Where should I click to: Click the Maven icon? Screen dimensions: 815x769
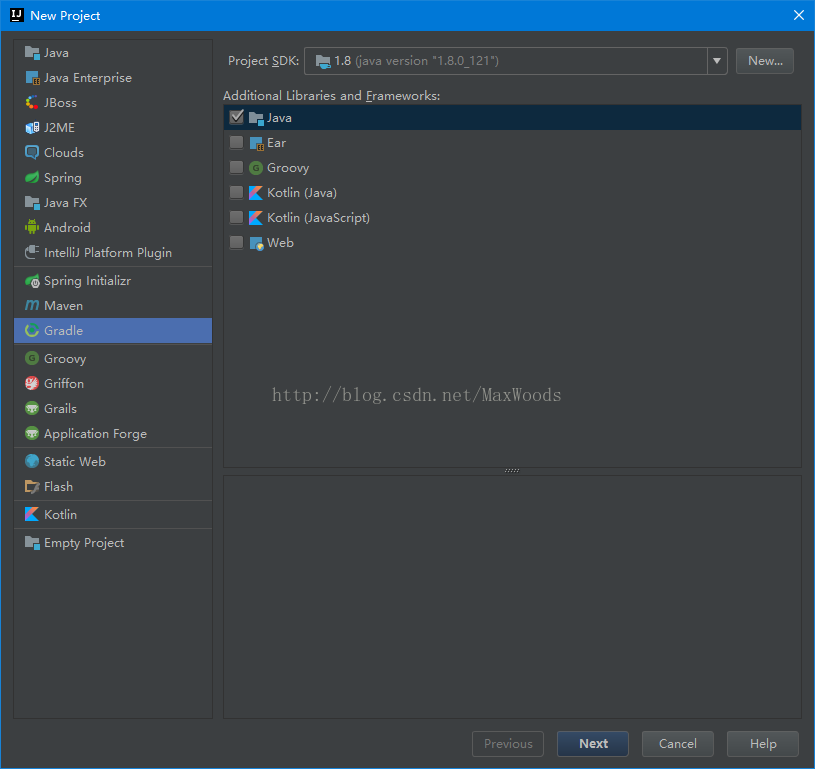point(32,305)
